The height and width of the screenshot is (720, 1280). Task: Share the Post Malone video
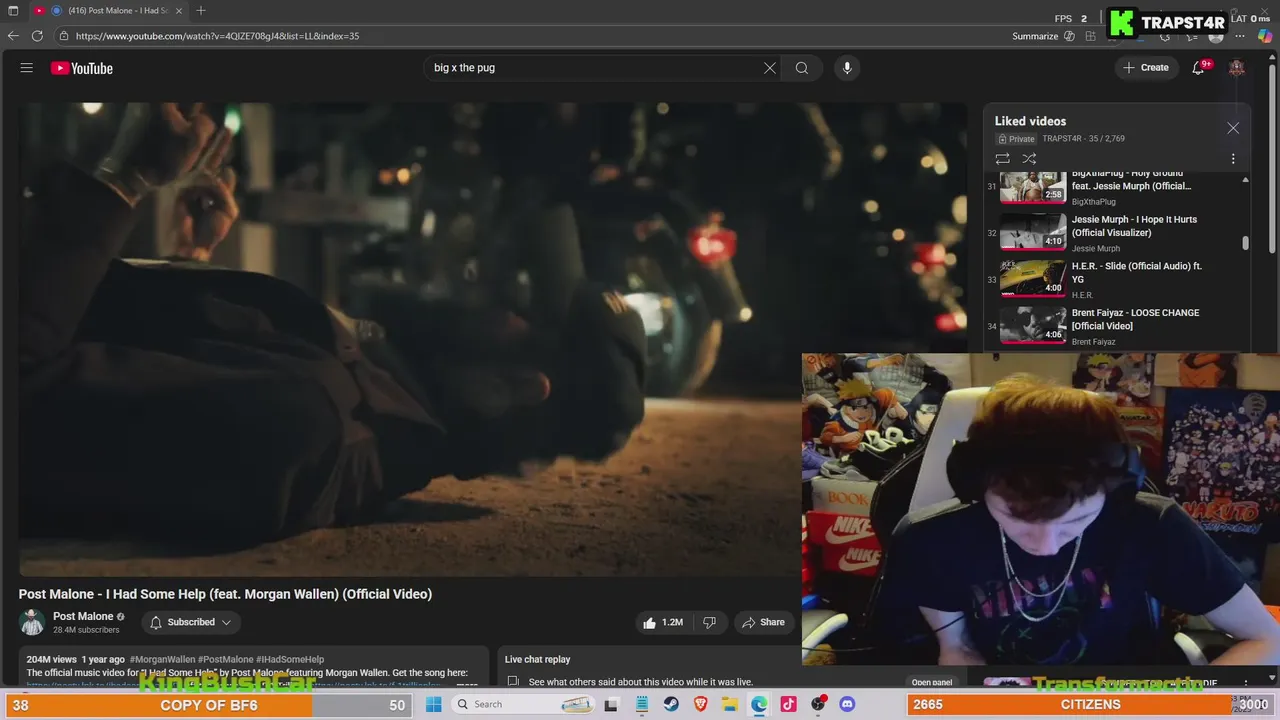tap(762, 622)
